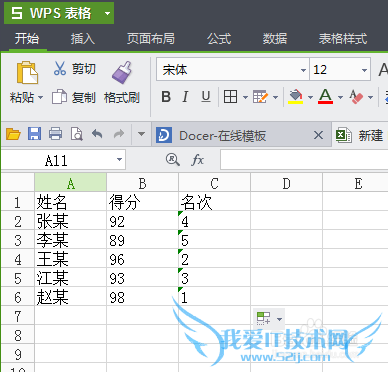Open the quick access toolbar customize arrow

(x=141, y=134)
